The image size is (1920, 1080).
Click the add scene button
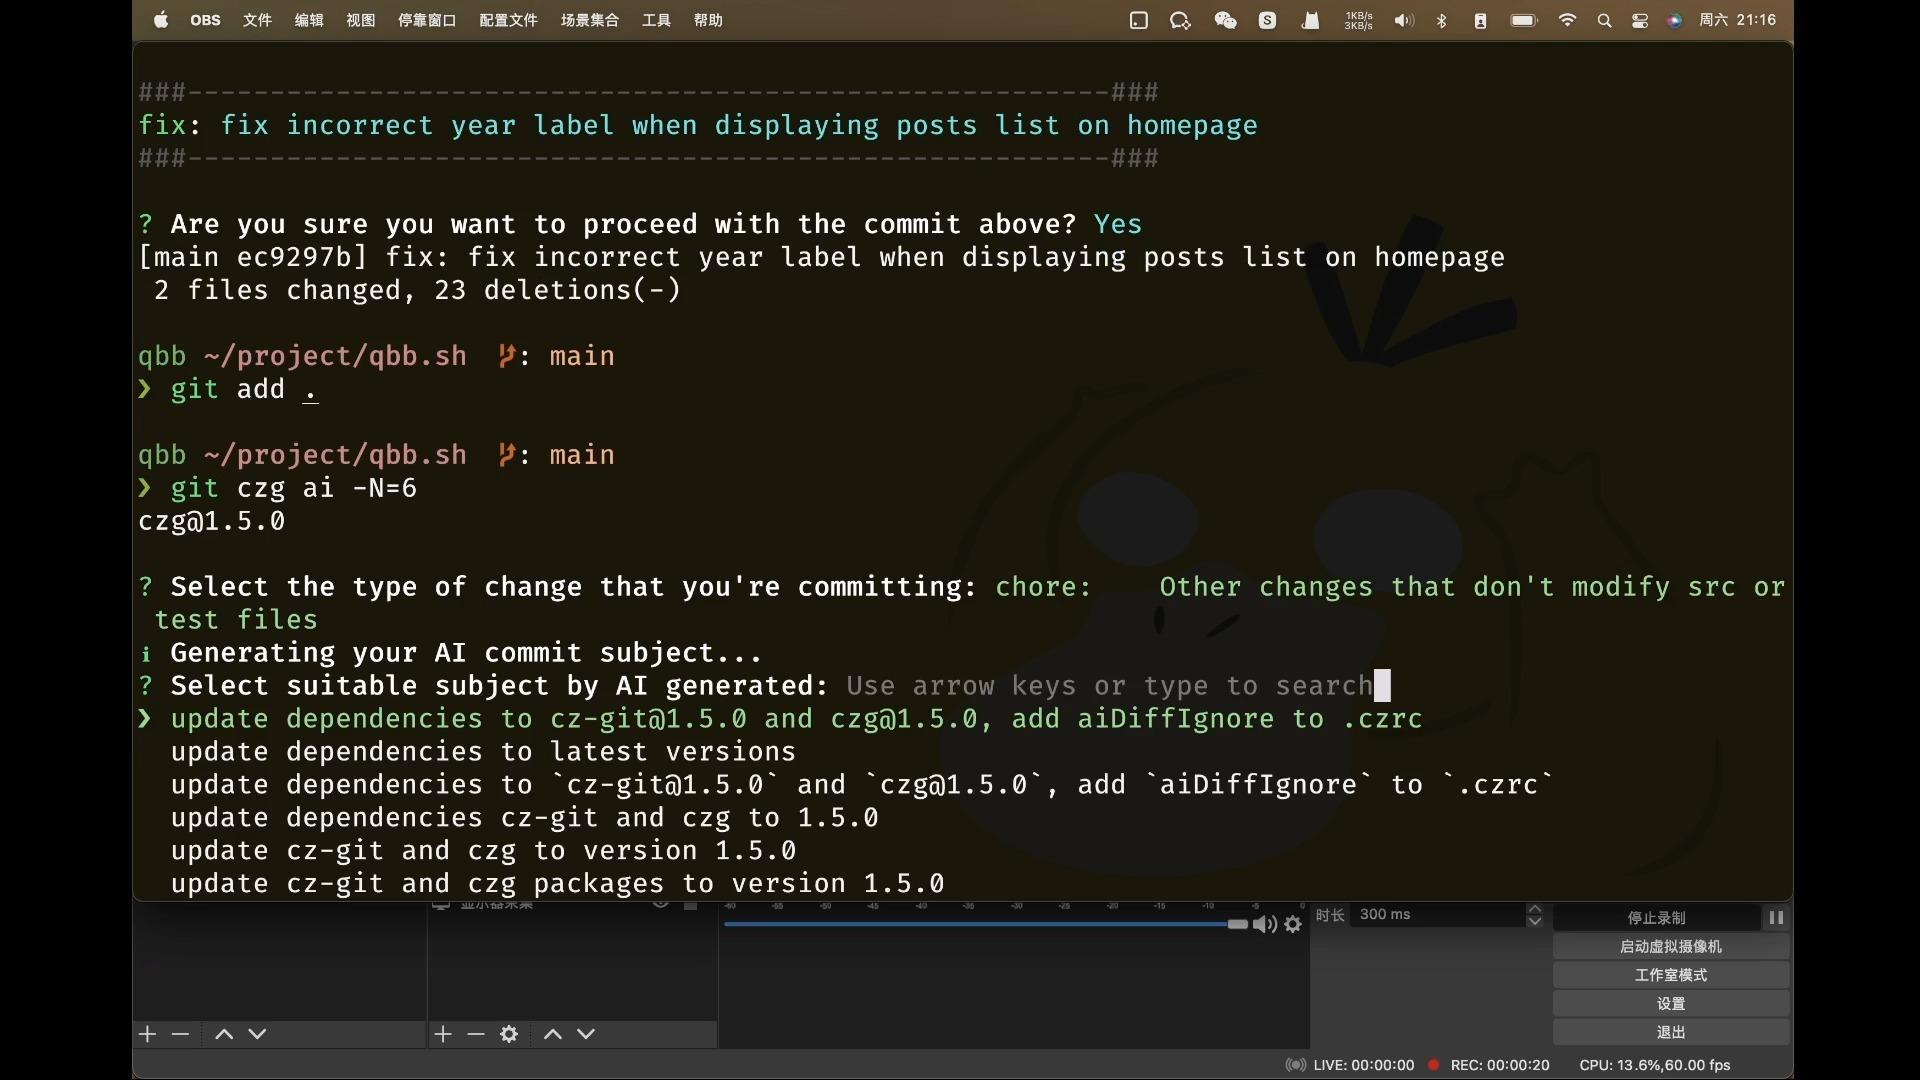pos(148,1034)
